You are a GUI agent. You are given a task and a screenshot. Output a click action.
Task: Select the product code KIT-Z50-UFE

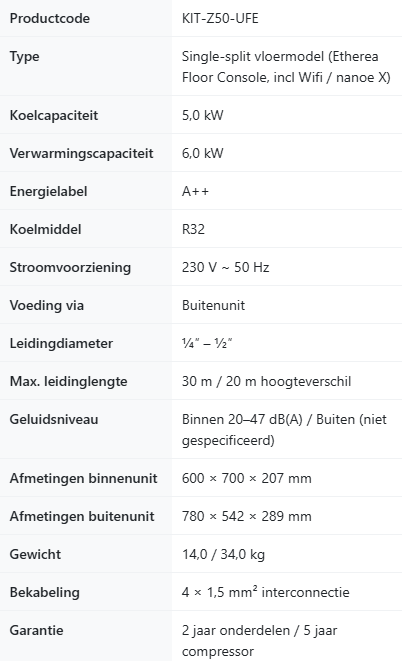pos(220,19)
